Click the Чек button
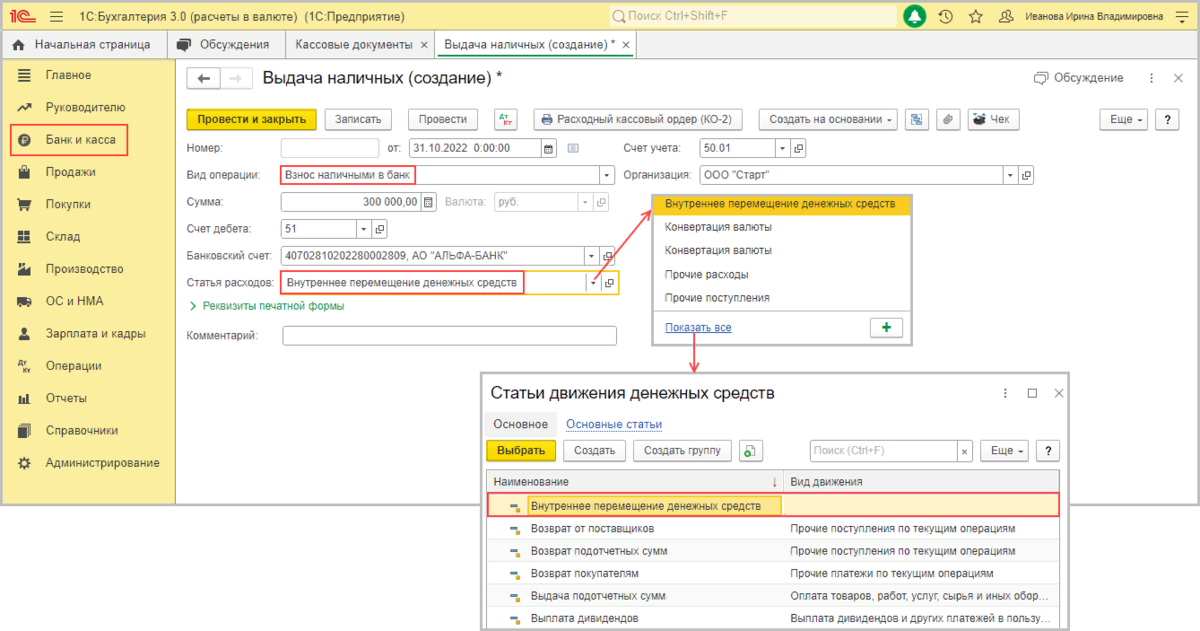 (994, 119)
